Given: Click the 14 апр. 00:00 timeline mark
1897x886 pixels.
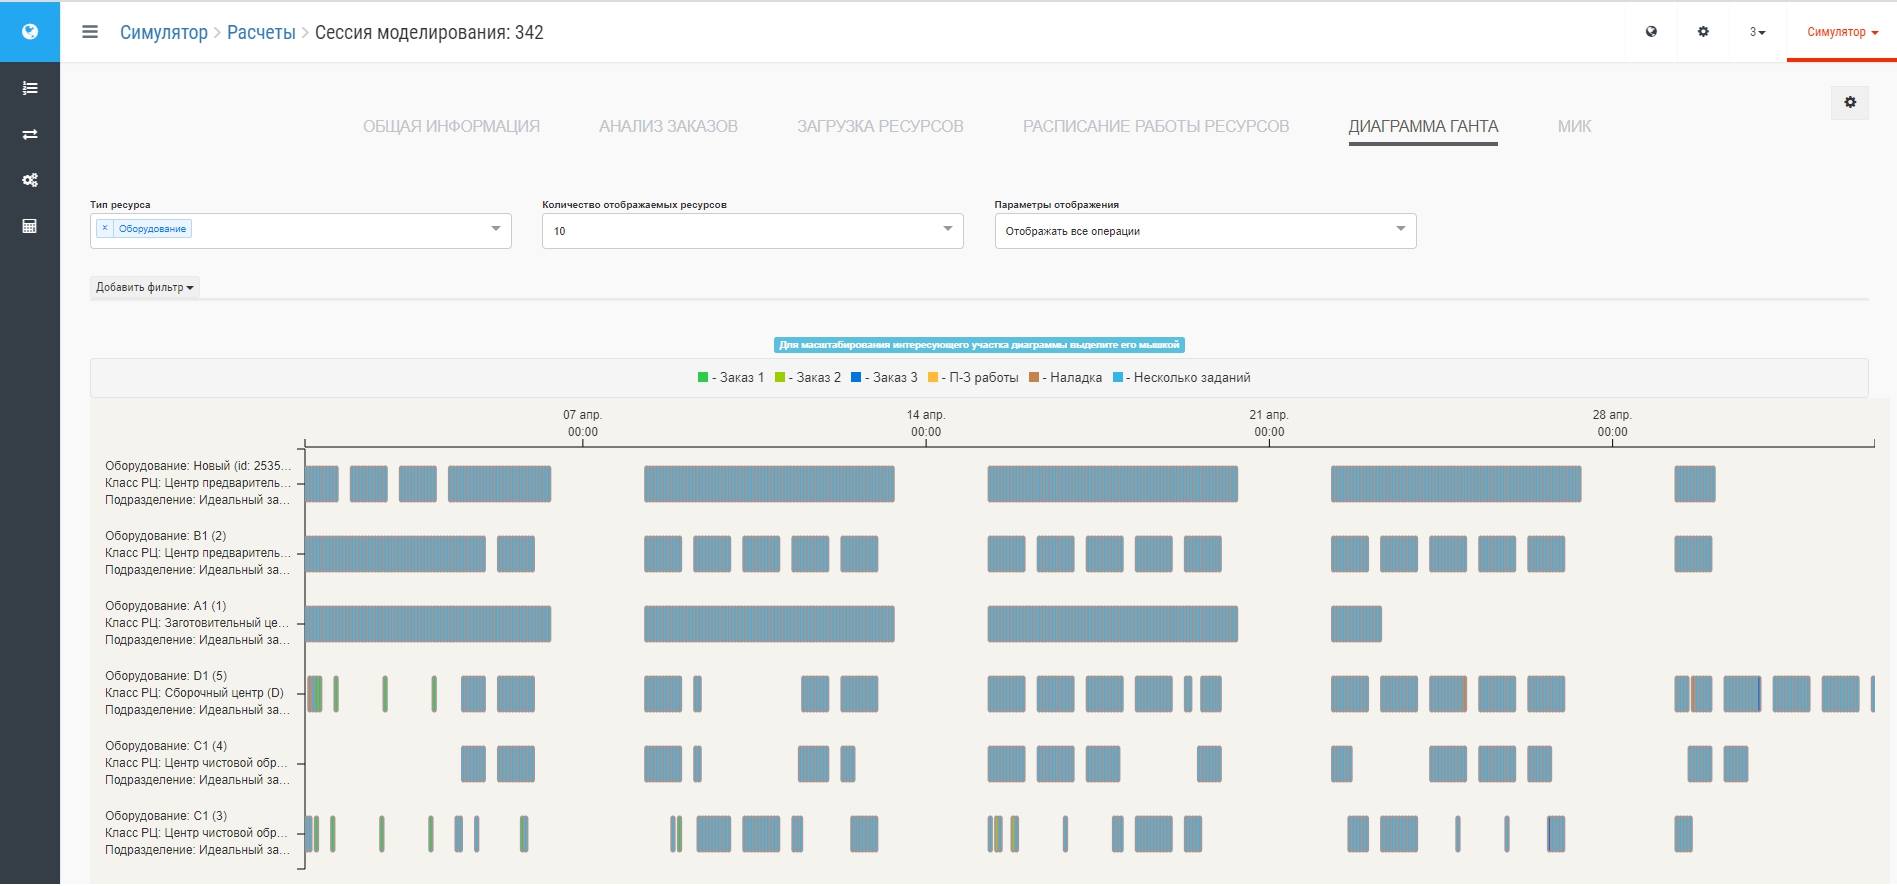Looking at the screenshot, I should click(x=926, y=423).
